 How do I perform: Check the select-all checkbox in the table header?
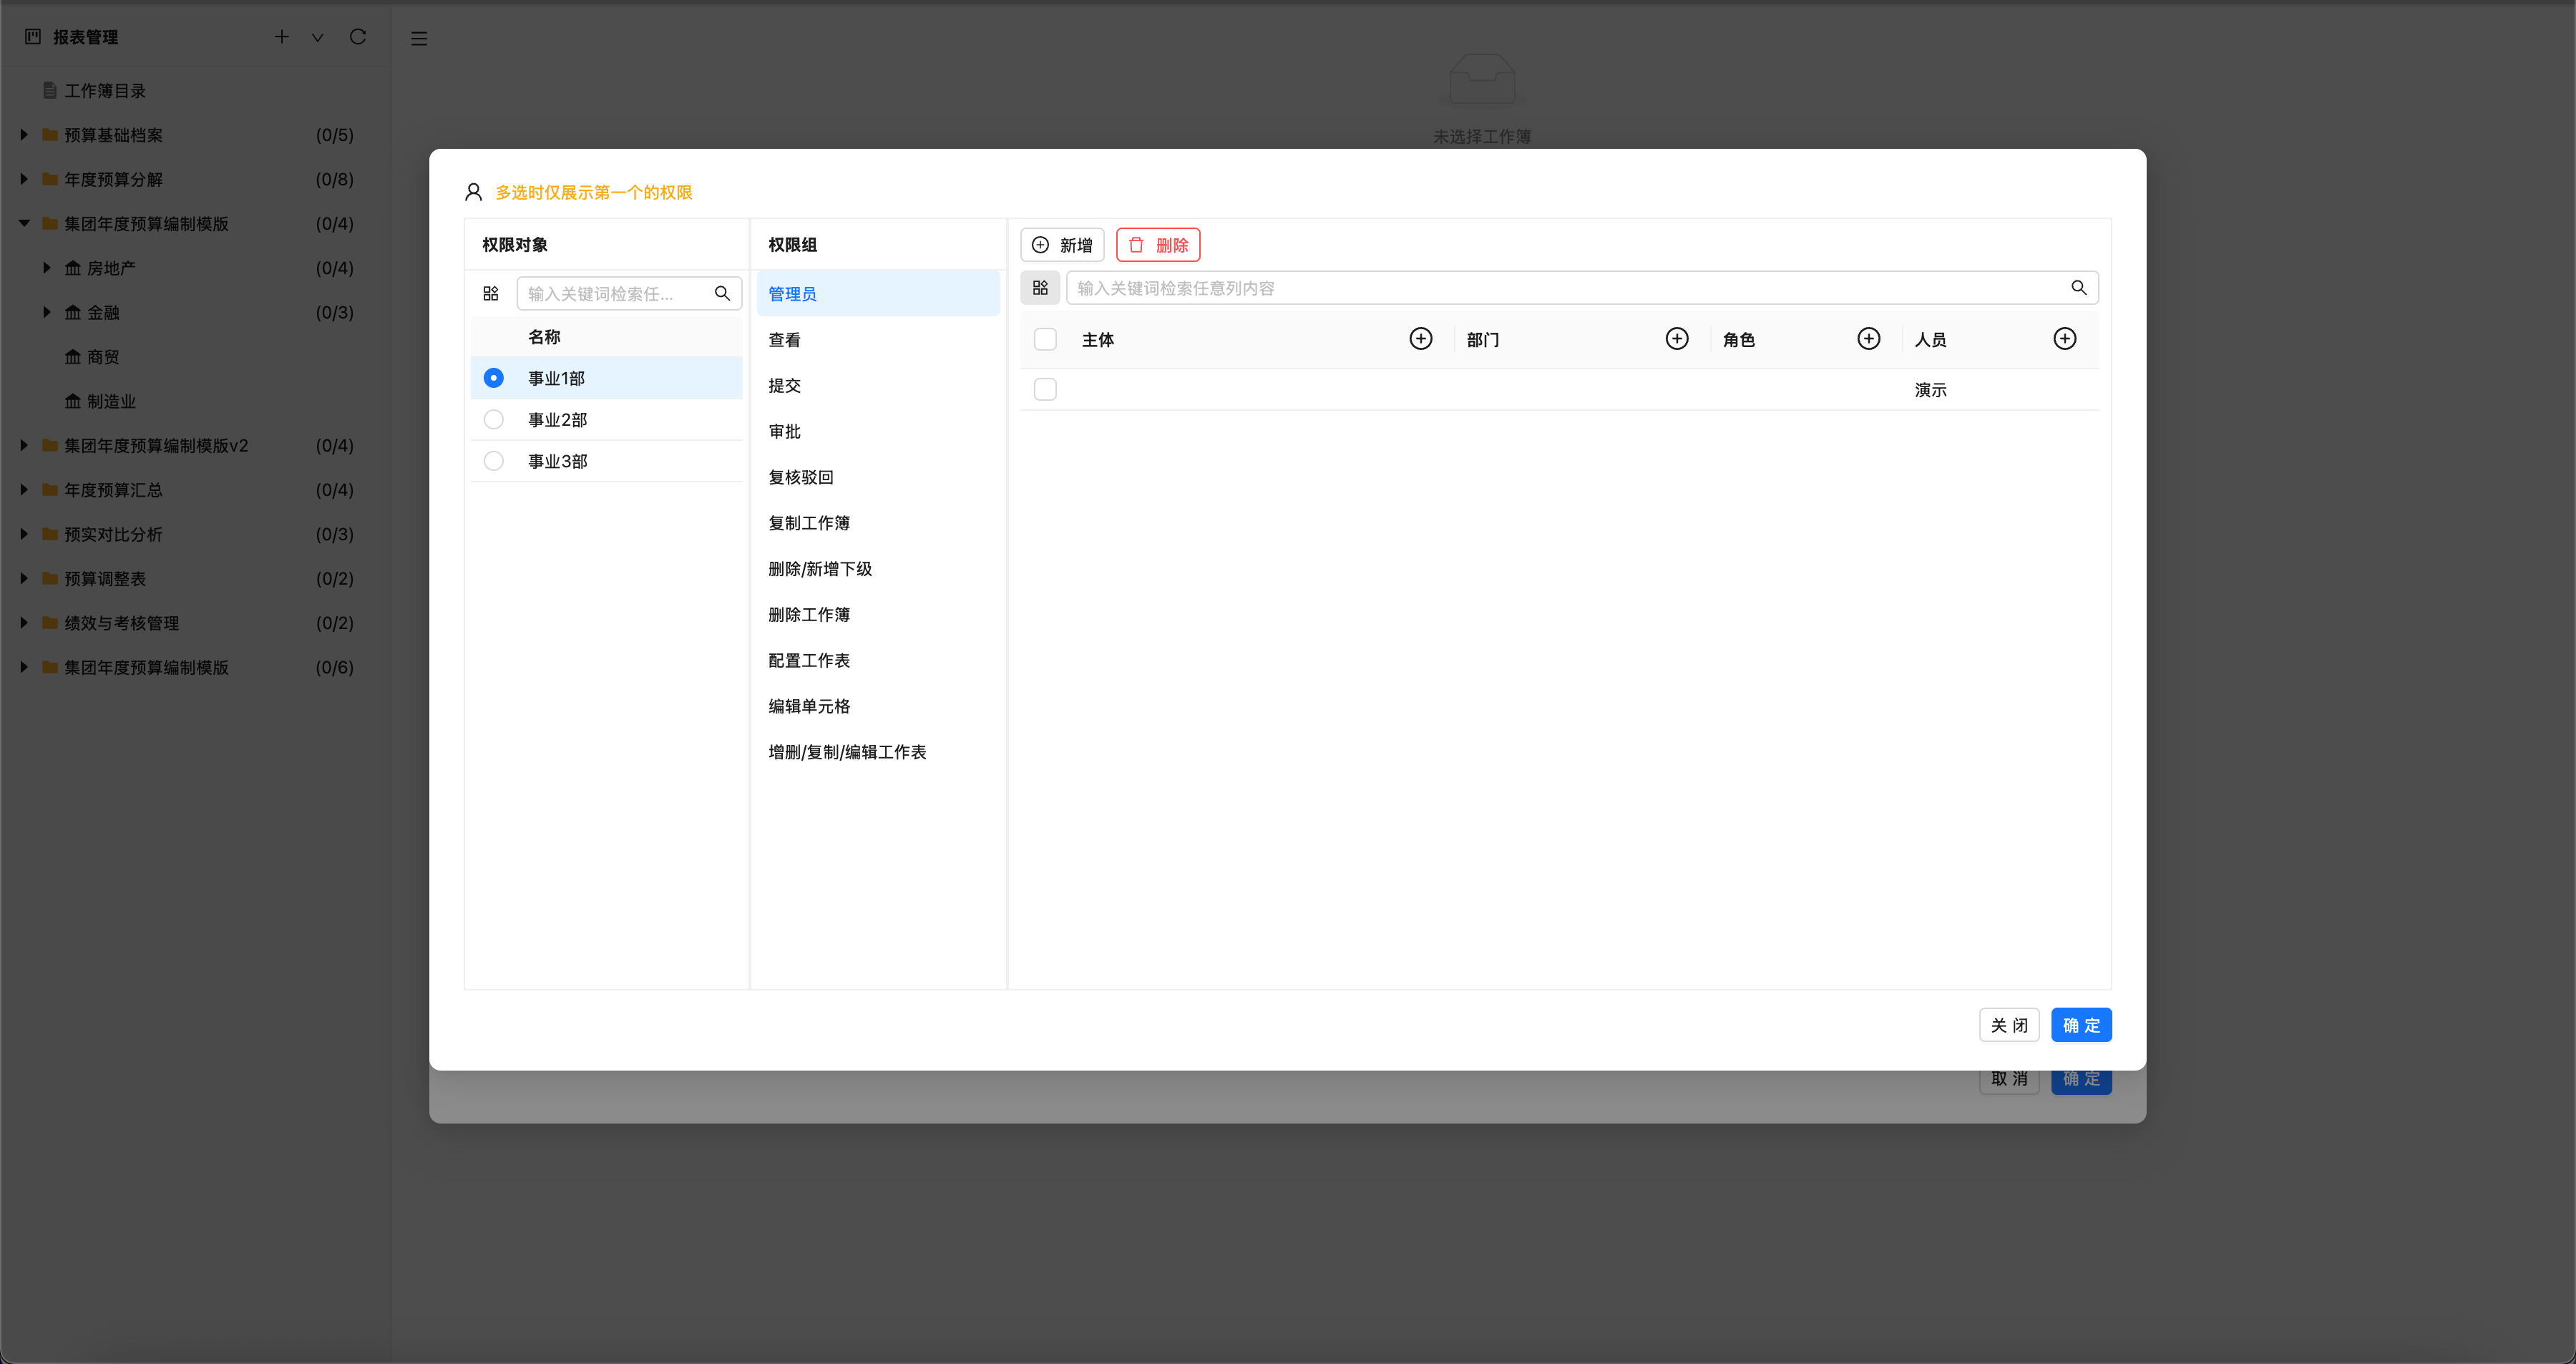coord(1045,339)
